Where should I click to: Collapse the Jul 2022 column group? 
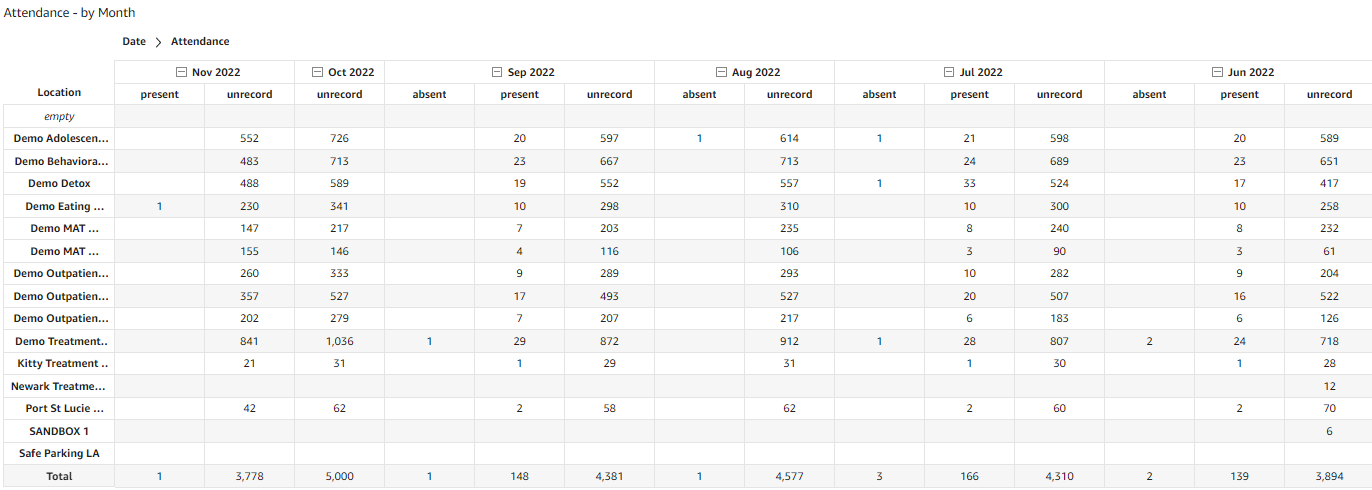950,72
